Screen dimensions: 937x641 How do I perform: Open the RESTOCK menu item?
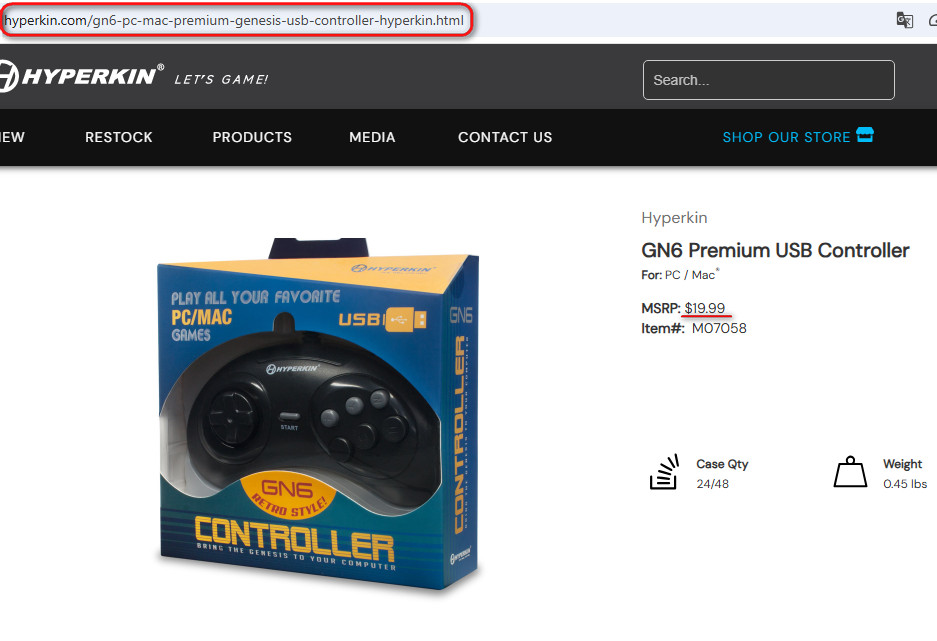click(119, 137)
